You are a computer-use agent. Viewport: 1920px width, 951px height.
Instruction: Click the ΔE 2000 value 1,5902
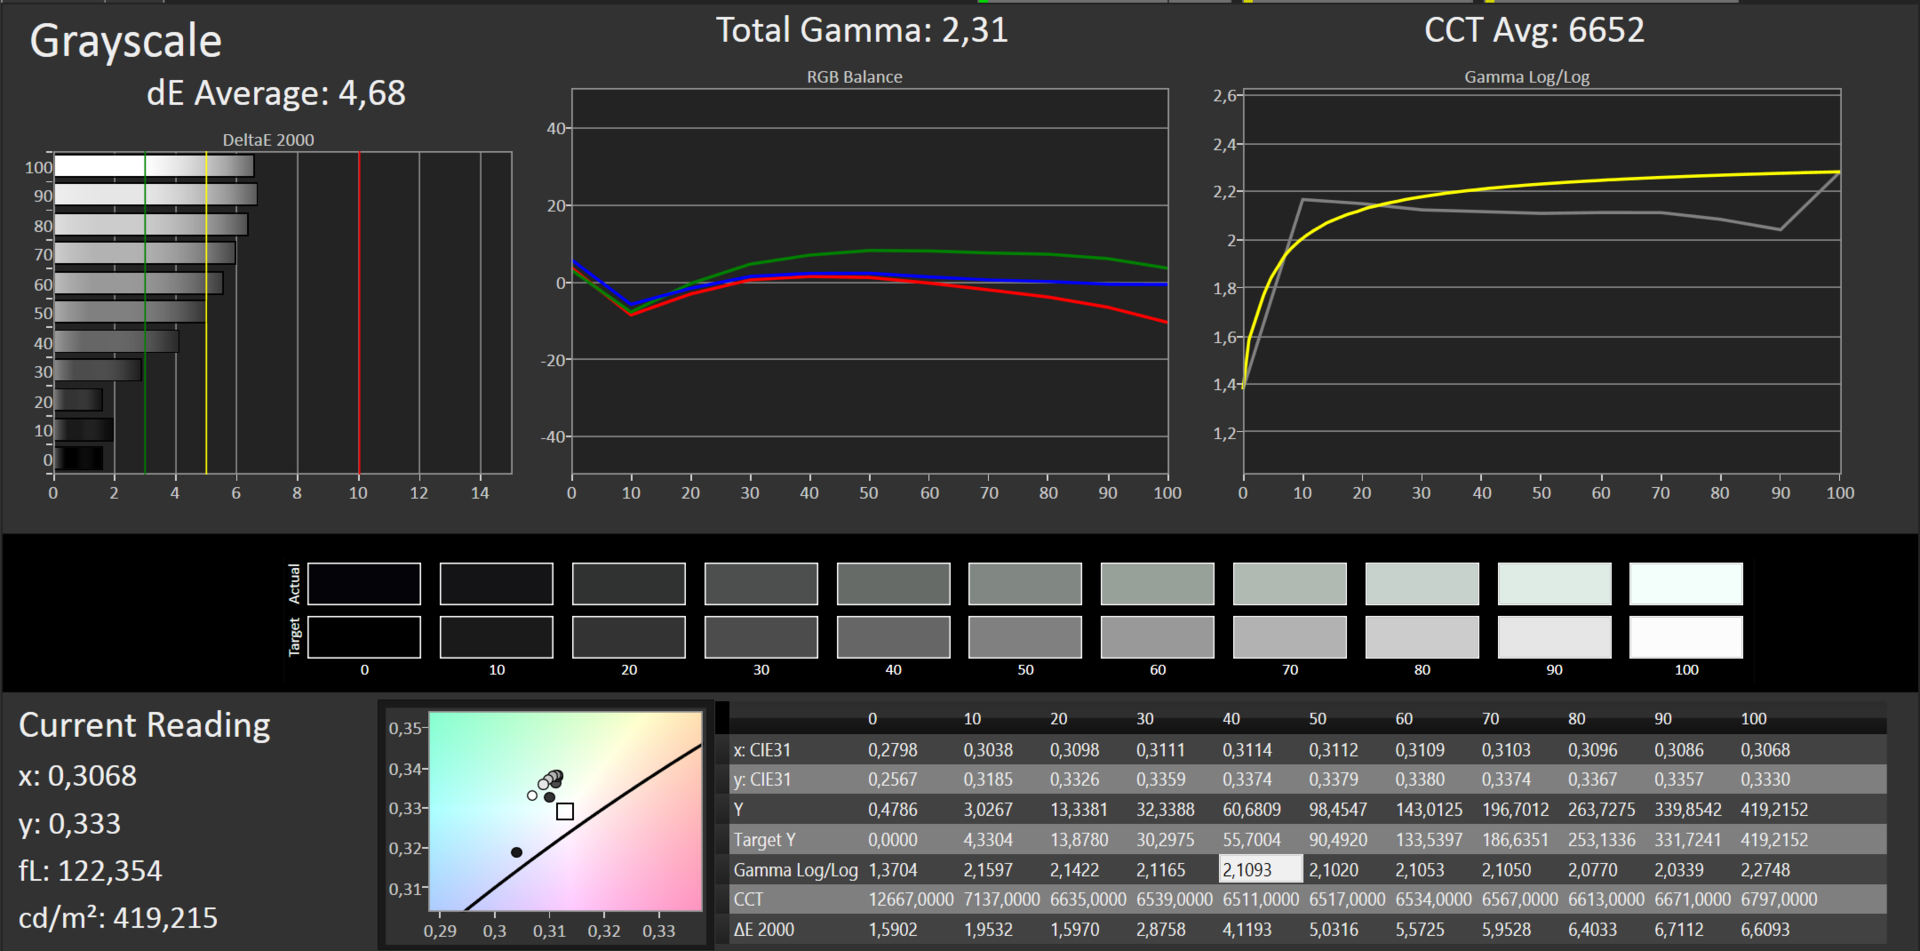point(893,929)
